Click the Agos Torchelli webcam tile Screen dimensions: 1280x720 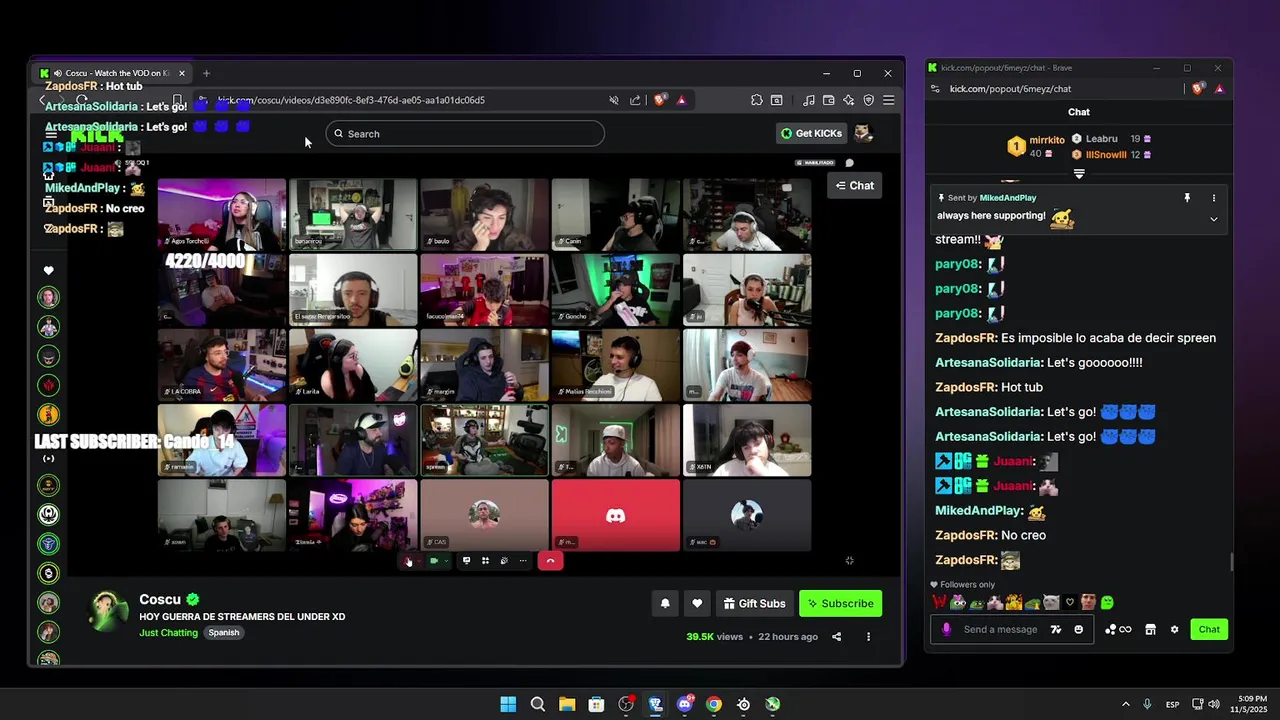coord(221,214)
